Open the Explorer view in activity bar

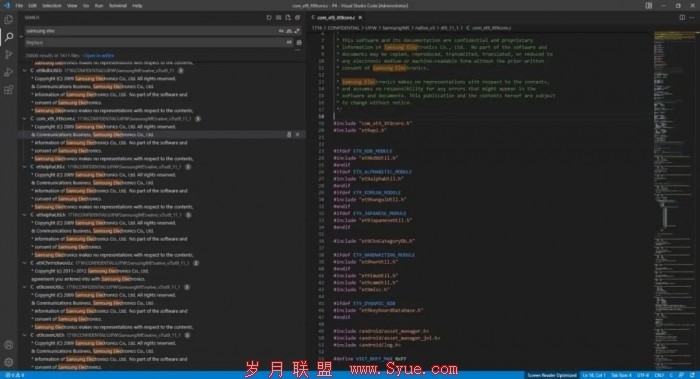coord(8,19)
